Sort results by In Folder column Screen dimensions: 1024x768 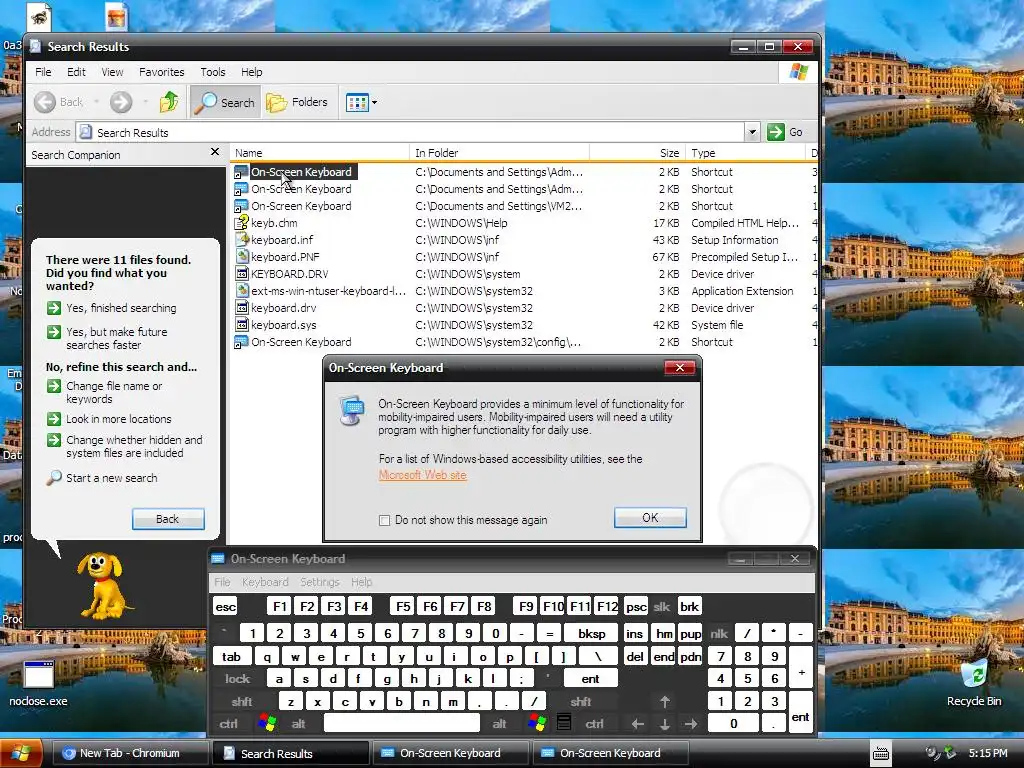pyautogui.click(x=499, y=153)
